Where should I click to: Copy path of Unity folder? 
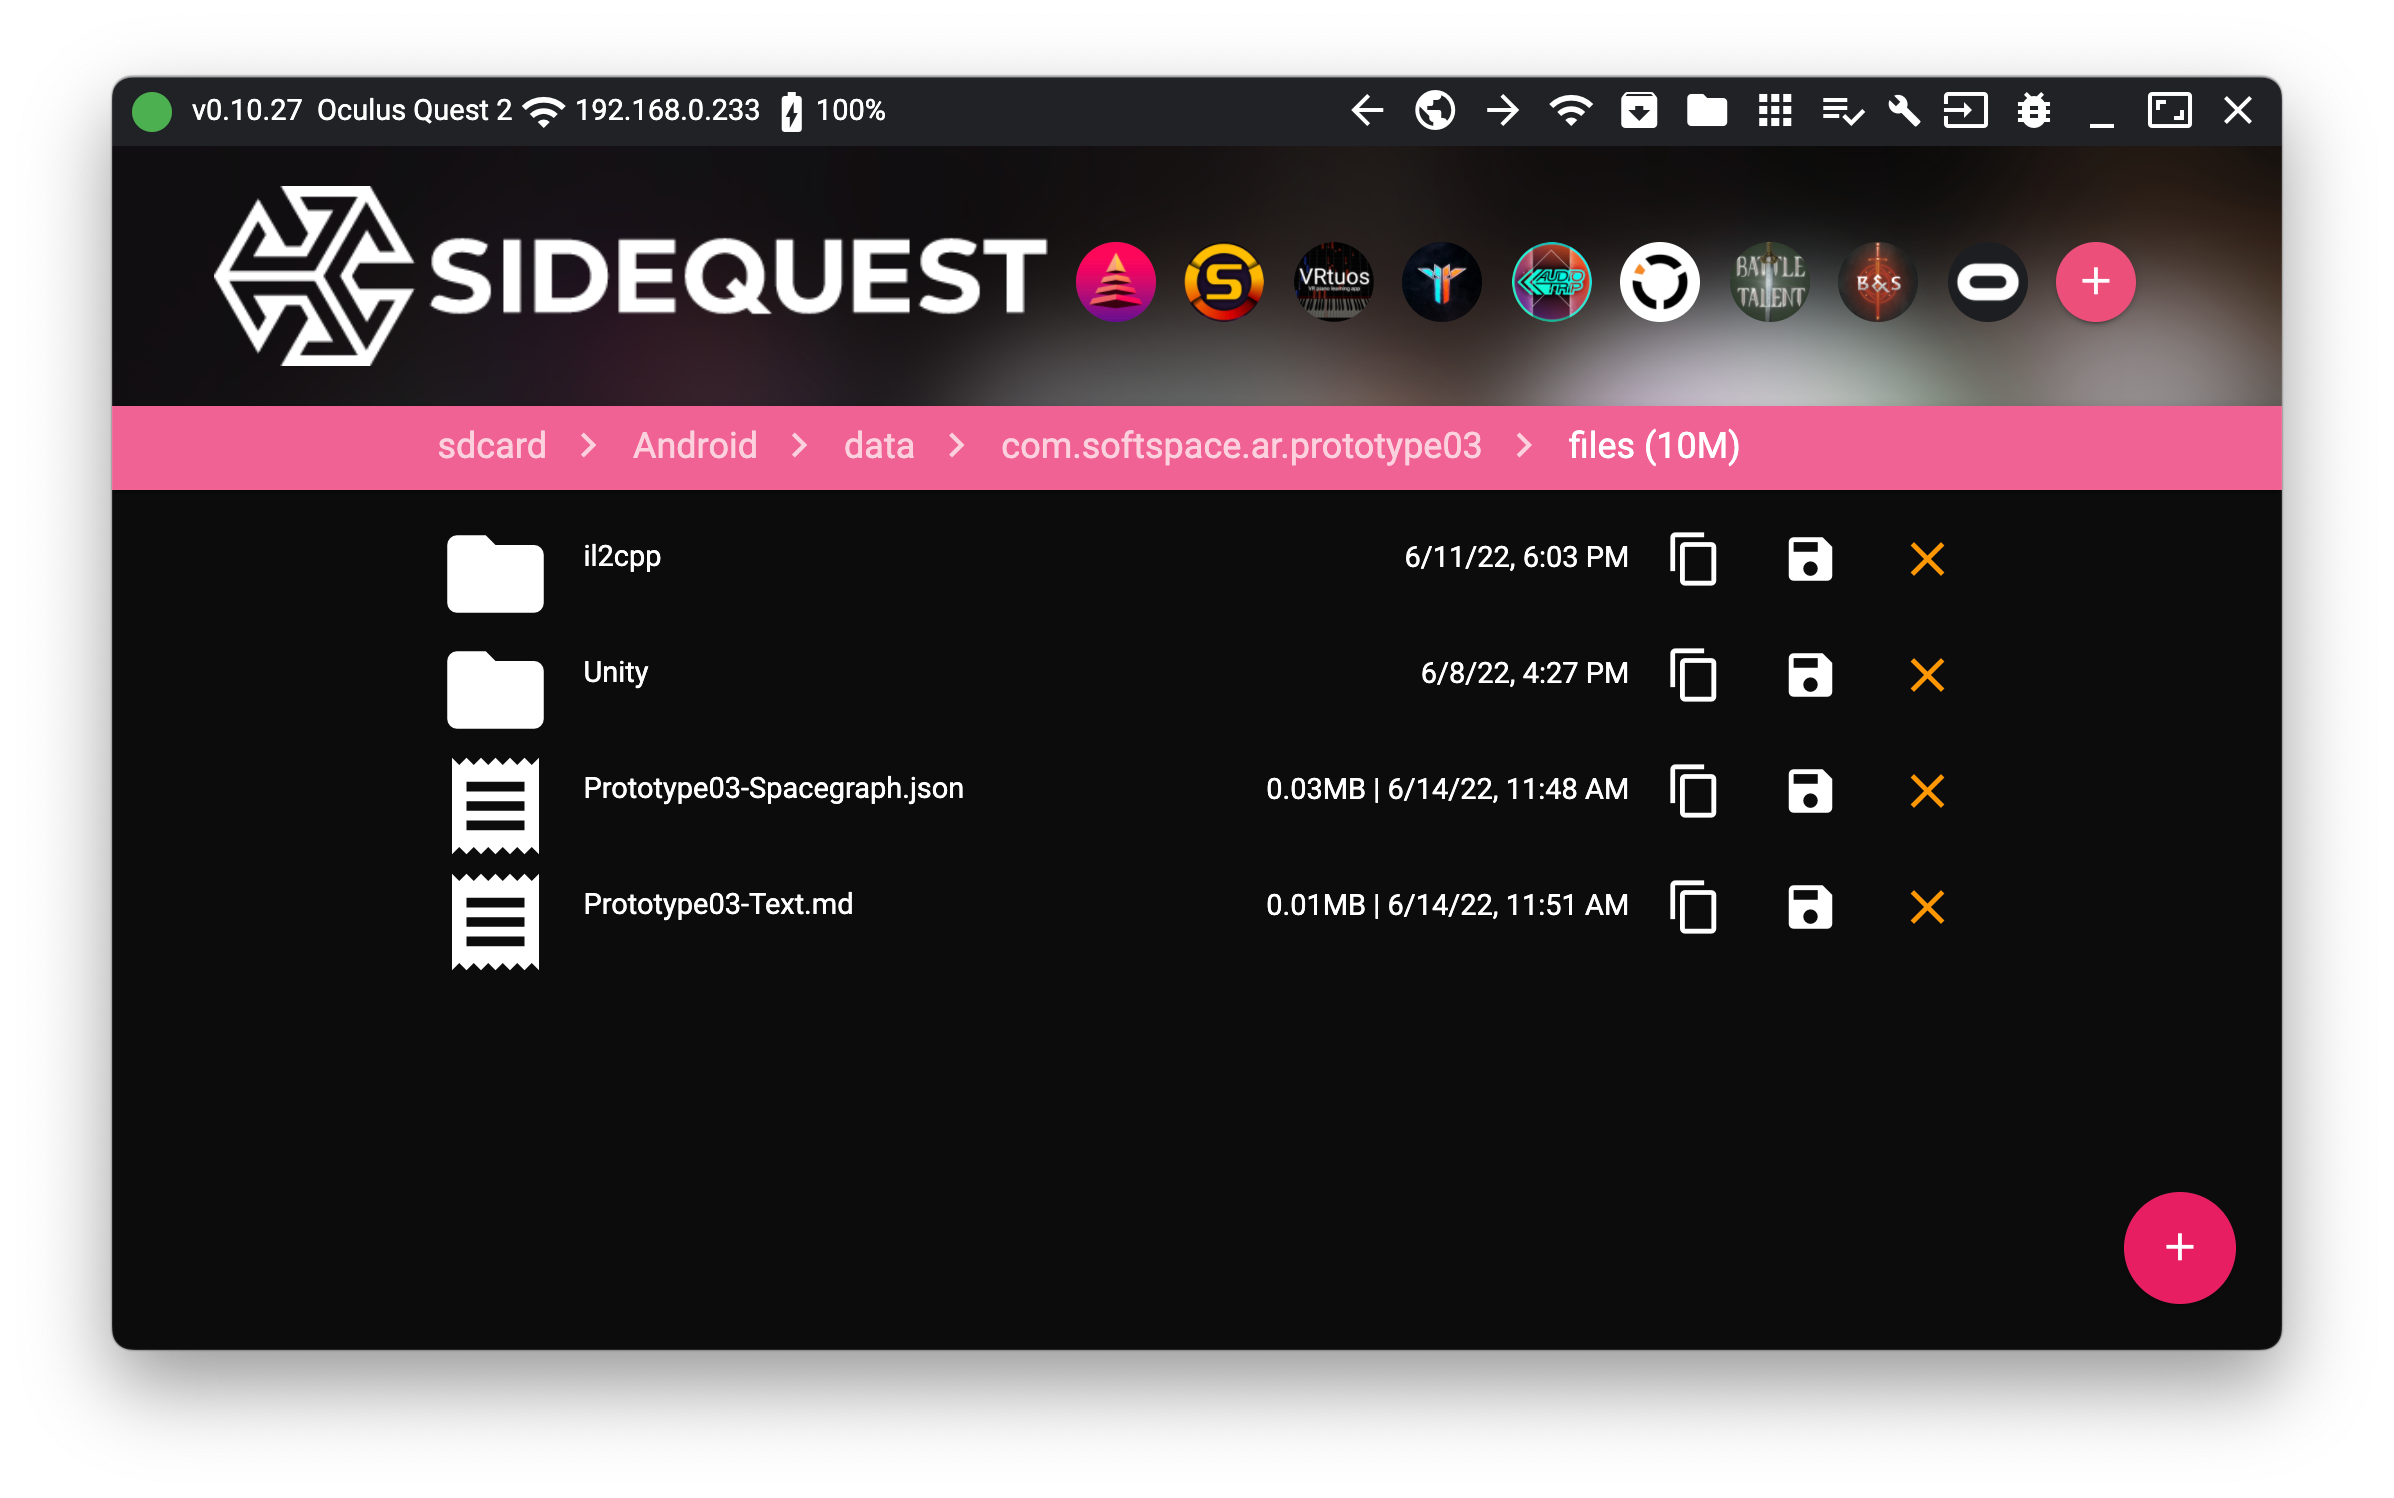click(1693, 674)
